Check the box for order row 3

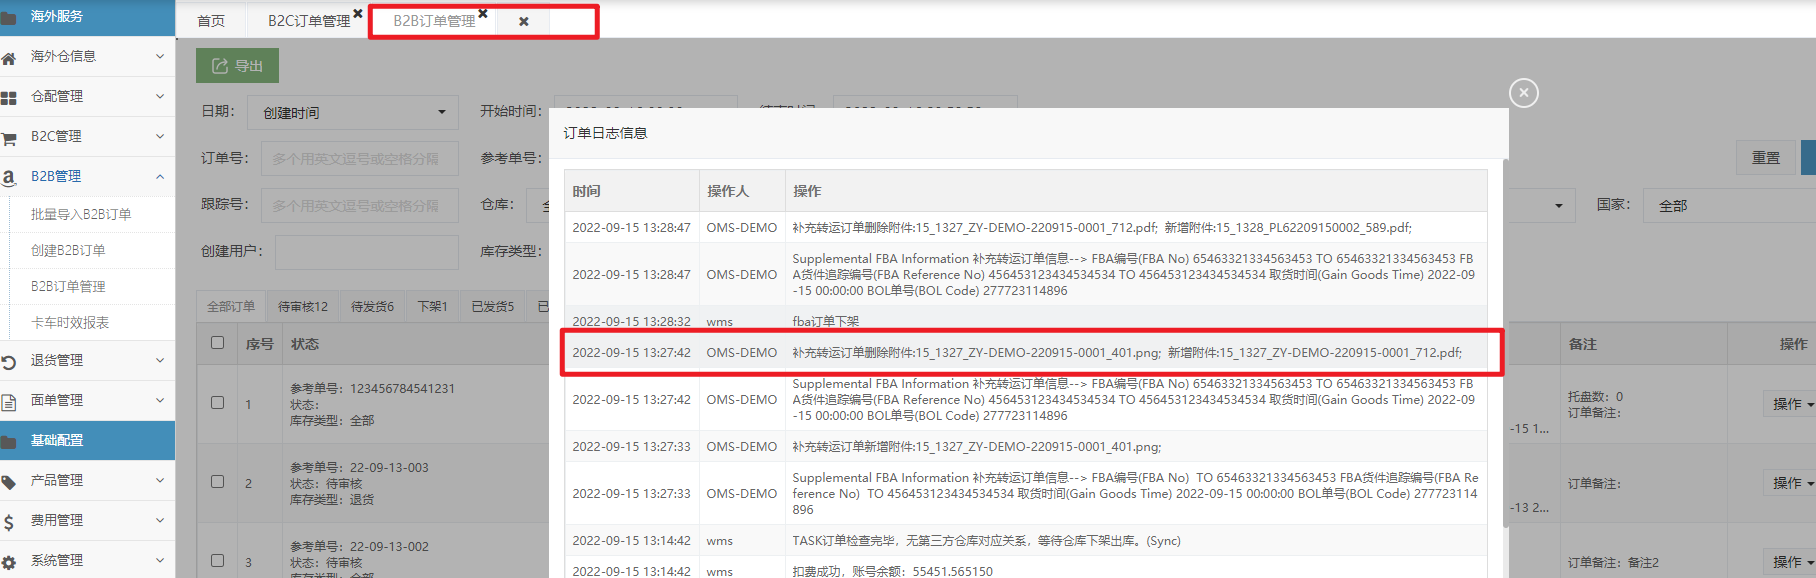217,561
